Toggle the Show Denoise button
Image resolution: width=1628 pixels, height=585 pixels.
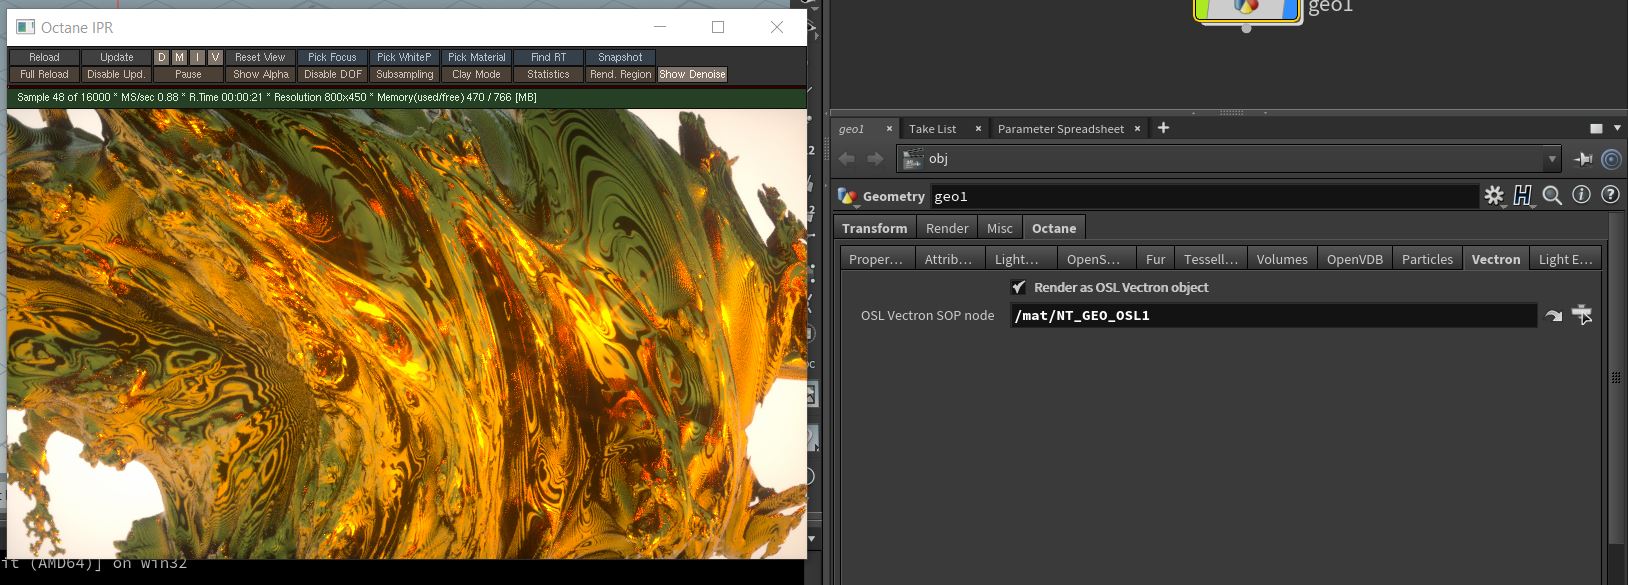pos(692,74)
